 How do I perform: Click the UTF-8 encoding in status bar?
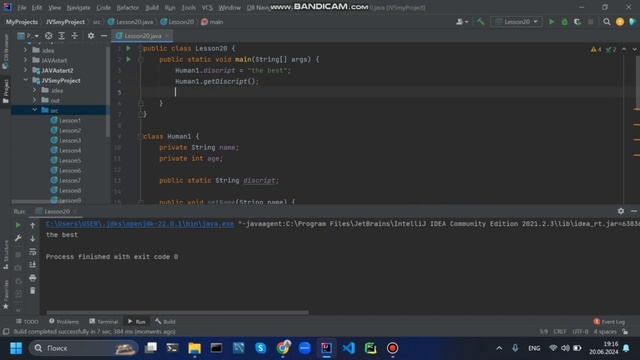click(580, 332)
